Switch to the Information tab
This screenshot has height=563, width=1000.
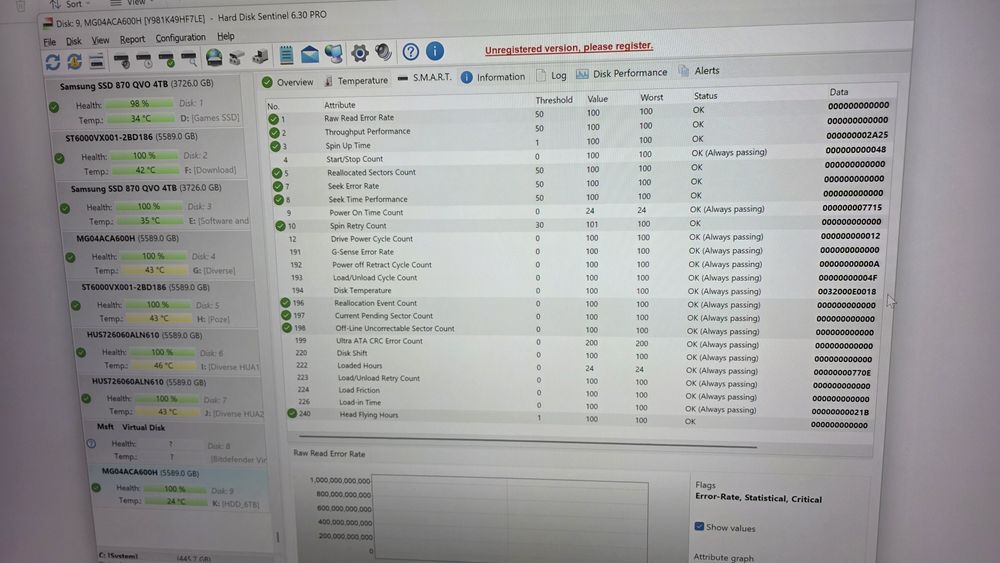[493, 77]
